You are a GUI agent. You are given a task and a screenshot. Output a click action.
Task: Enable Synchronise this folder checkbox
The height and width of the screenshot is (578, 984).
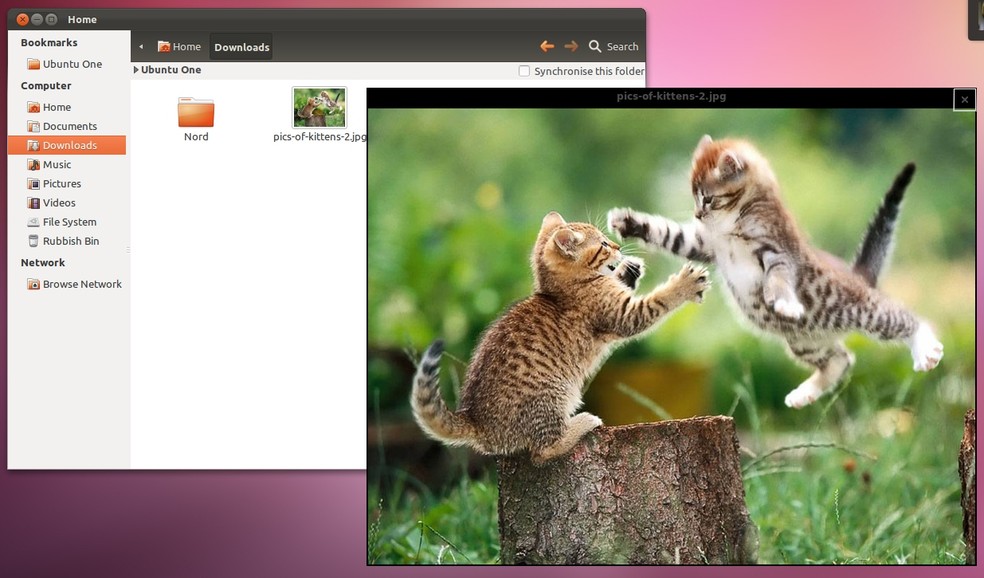(524, 71)
